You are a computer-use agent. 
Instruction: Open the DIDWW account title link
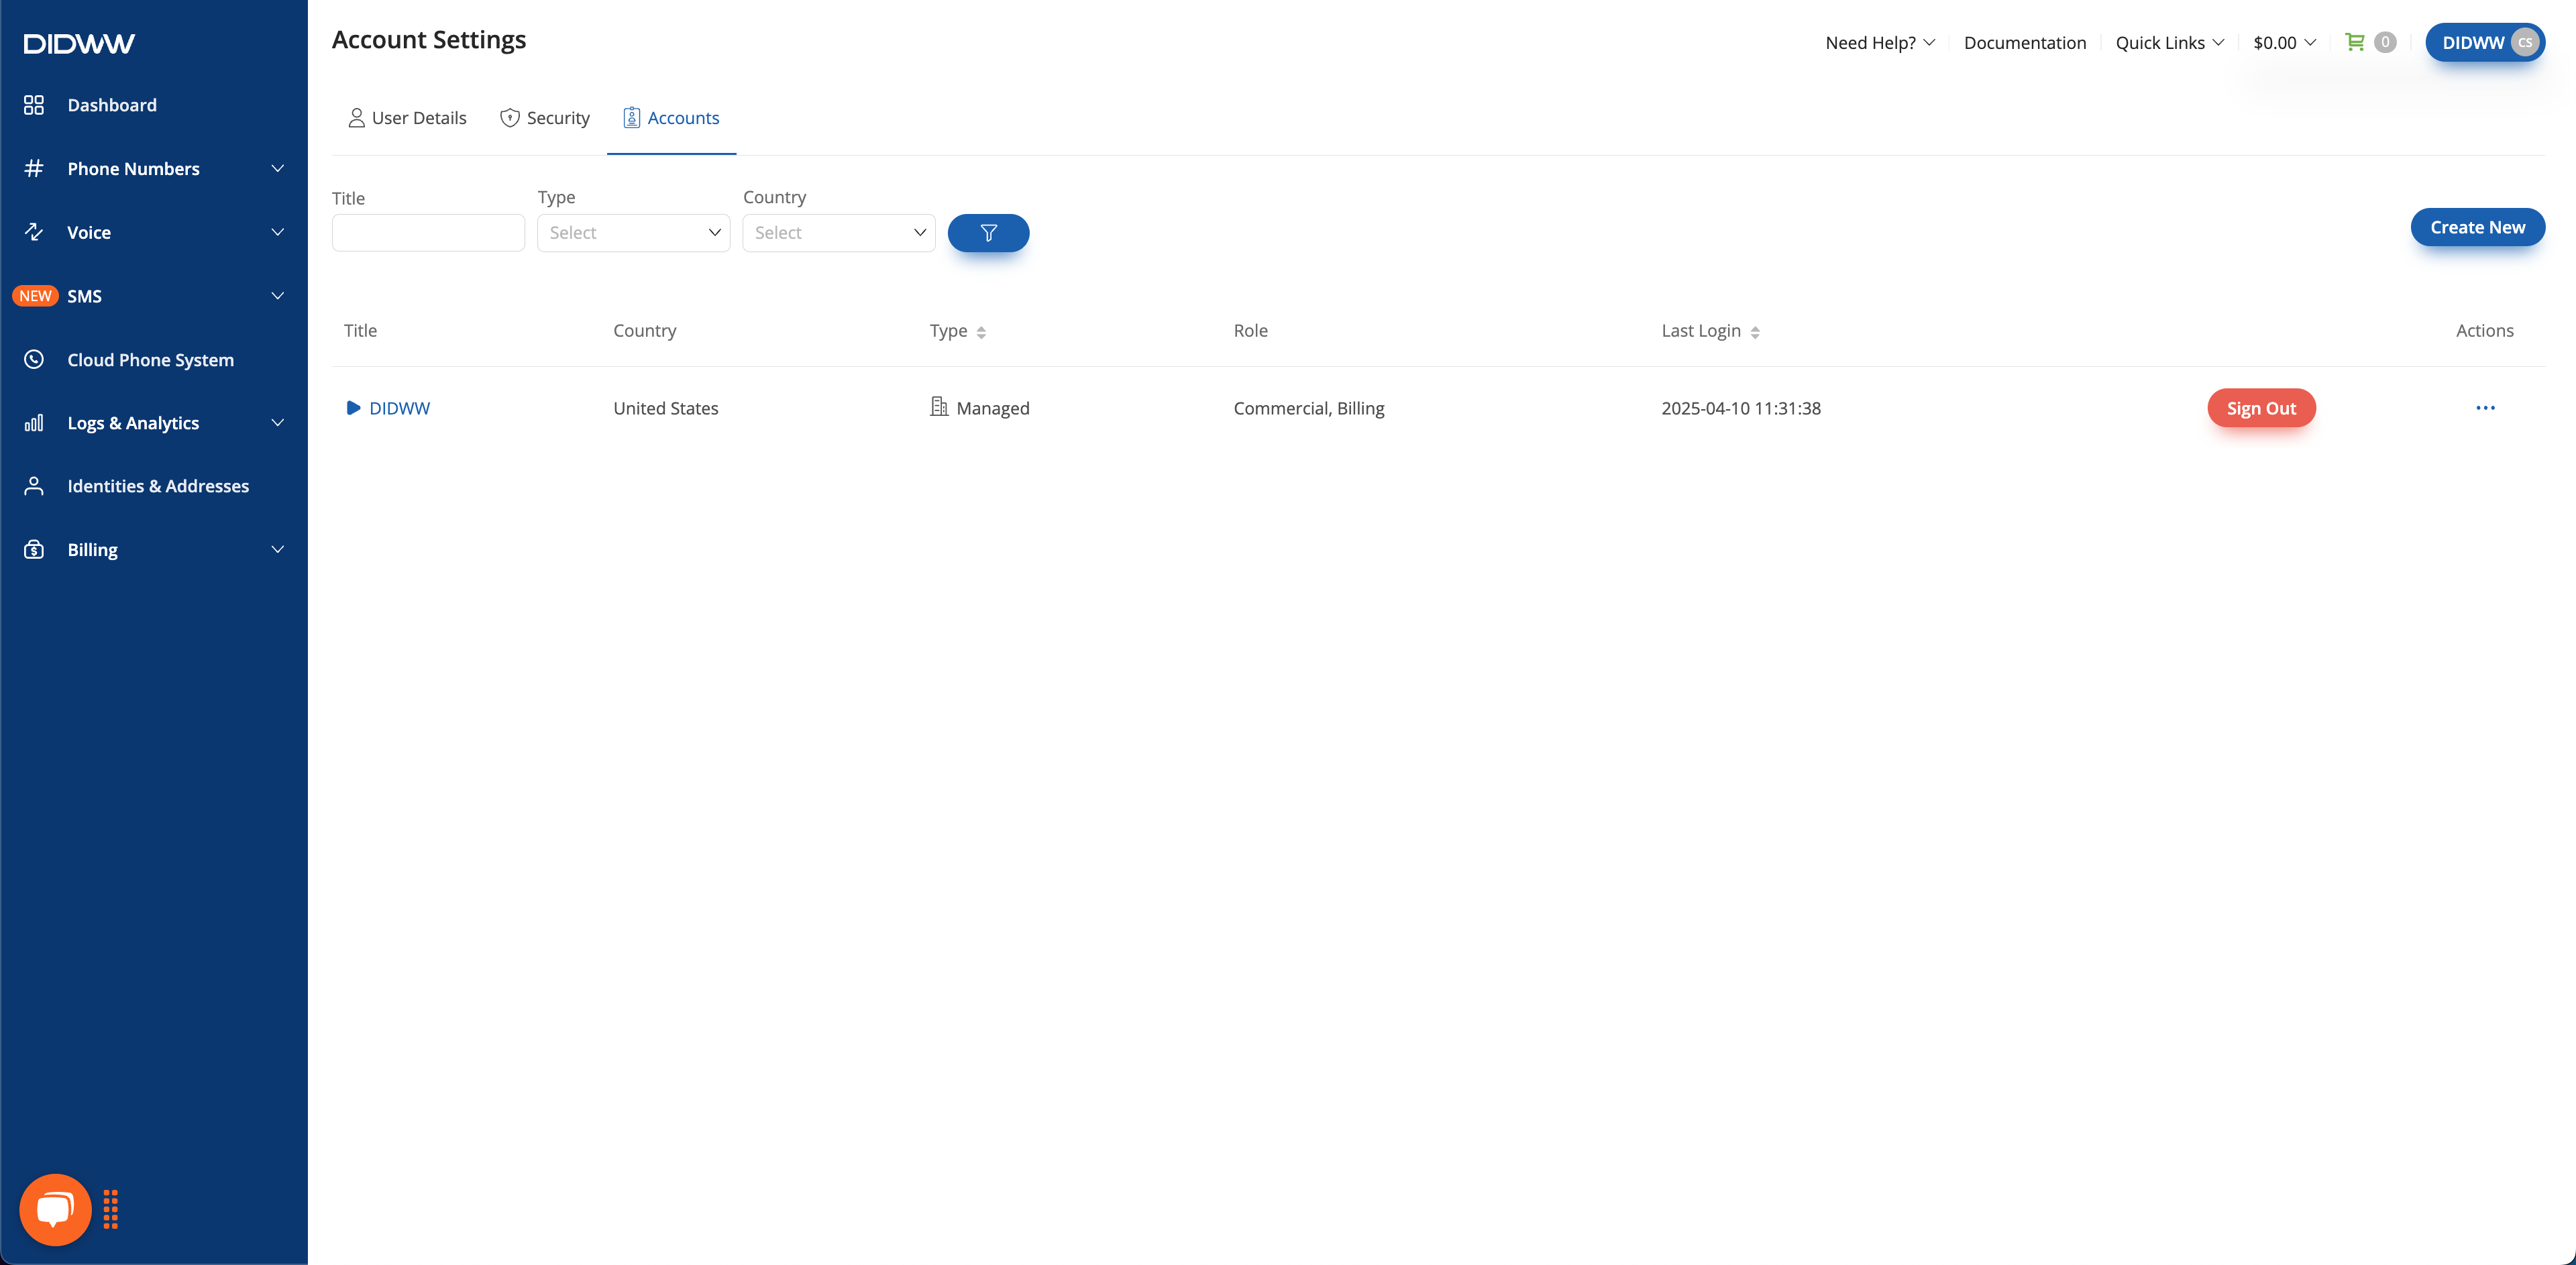tap(400, 408)
